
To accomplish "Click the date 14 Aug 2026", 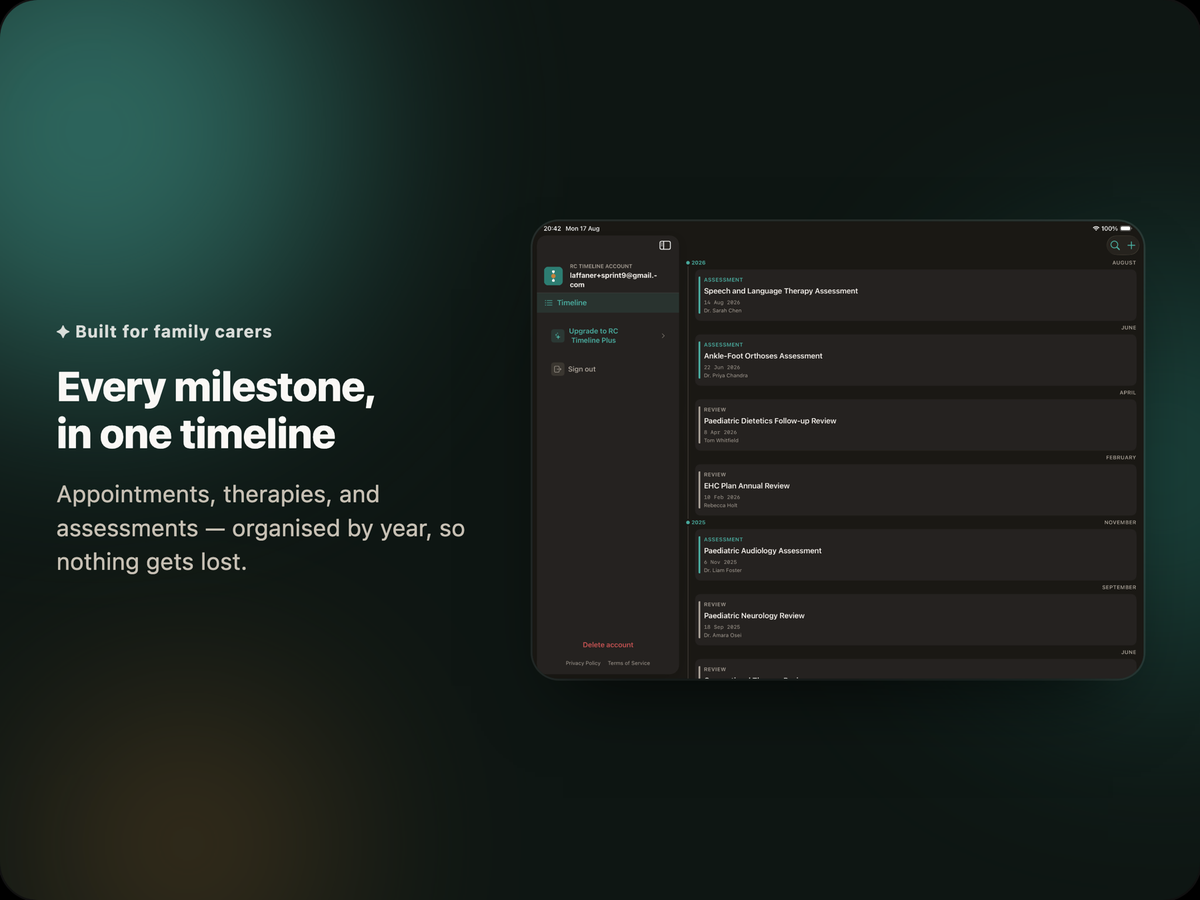I will [x=722, y=302].
